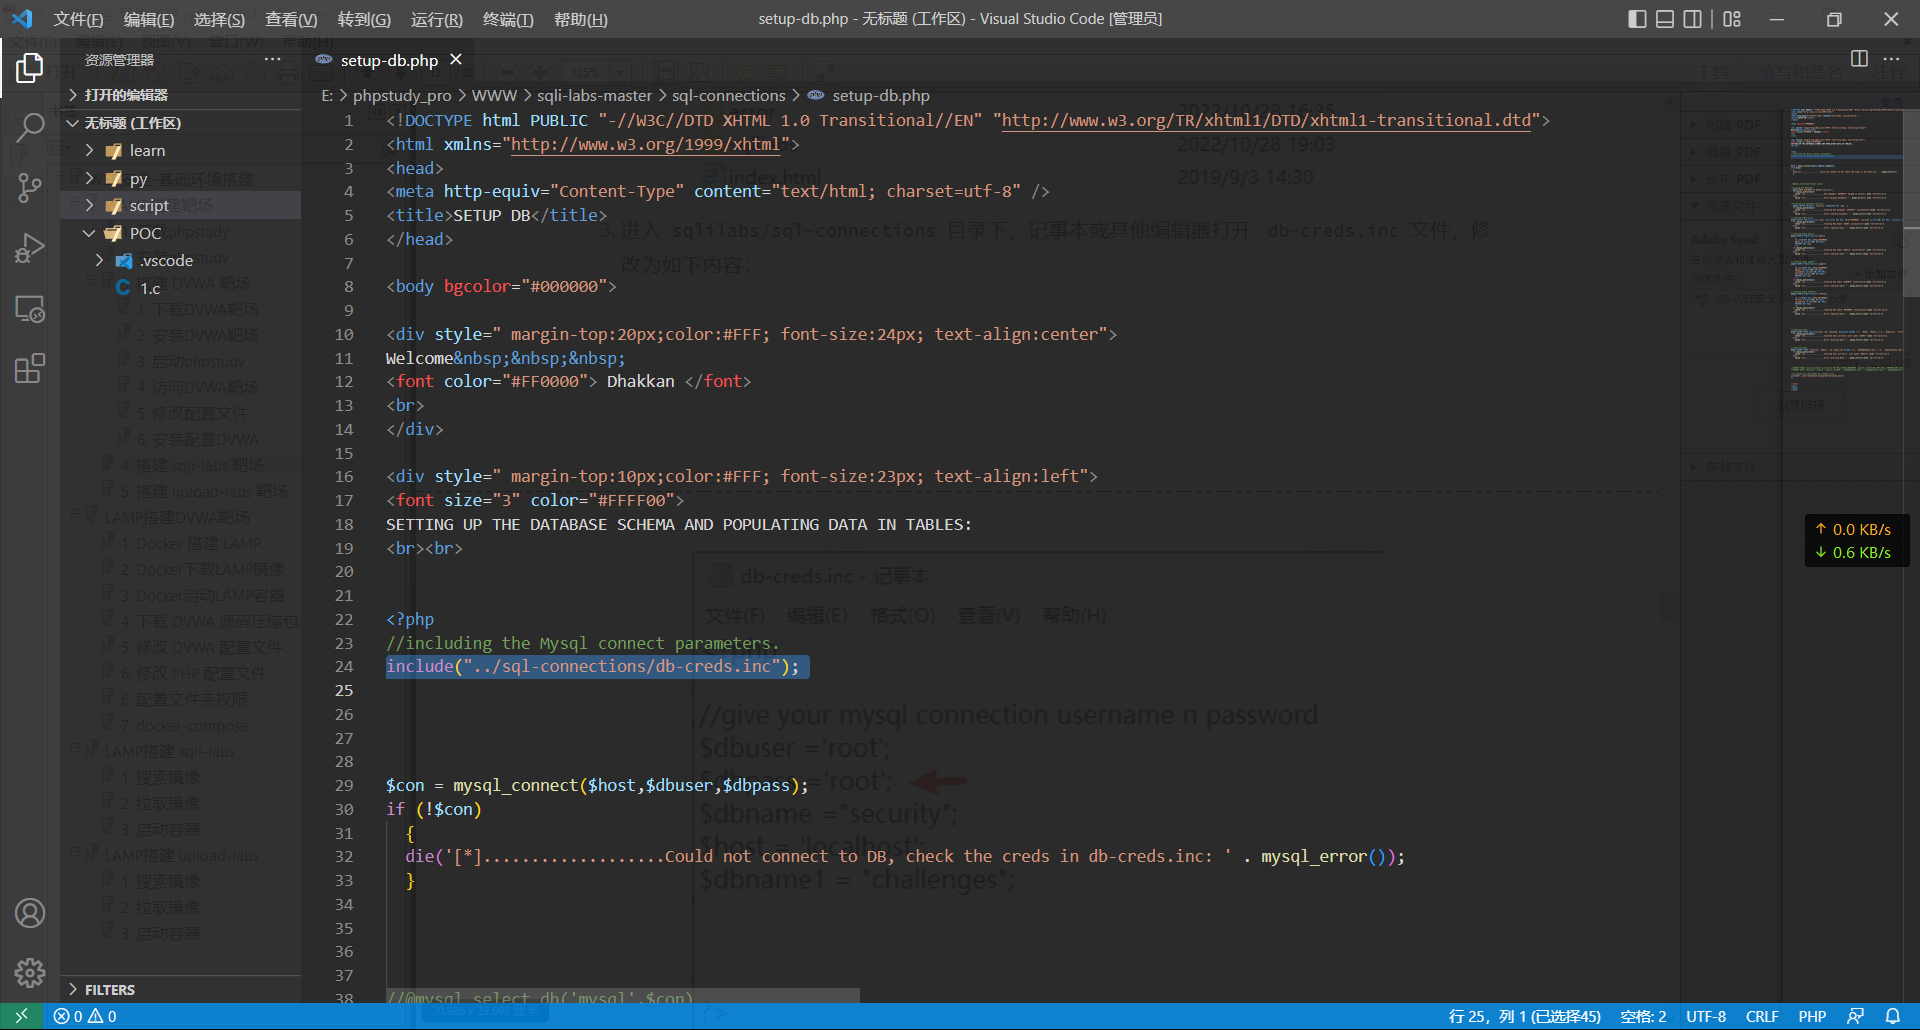Image resolution: width=1920 pixels, height=1030 pixels.
Task: Close the setup-db.php tab
Action: [456, 60]
